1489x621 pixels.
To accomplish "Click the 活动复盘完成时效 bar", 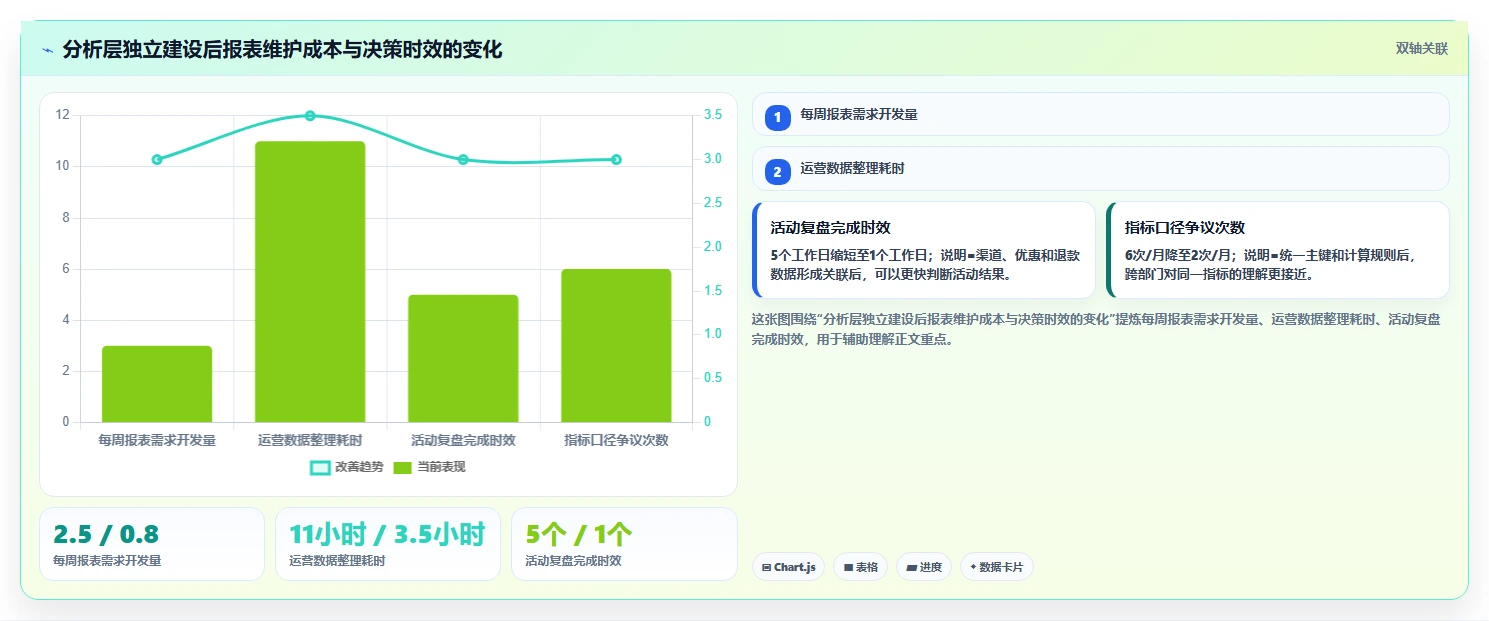I will [x=463, y=358].
